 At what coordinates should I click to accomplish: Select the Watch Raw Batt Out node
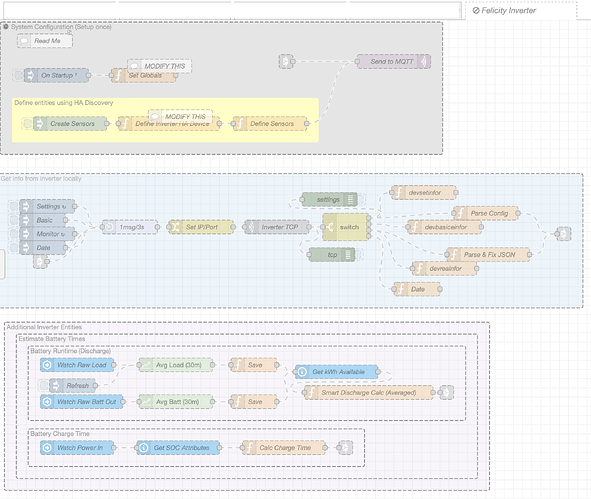pos(82,402)
